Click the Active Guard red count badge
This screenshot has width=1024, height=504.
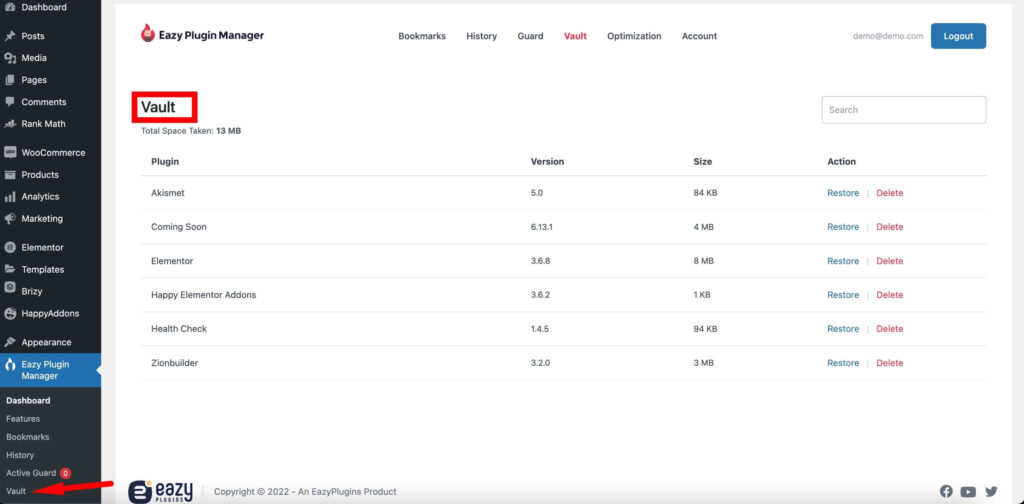point(65,473)
